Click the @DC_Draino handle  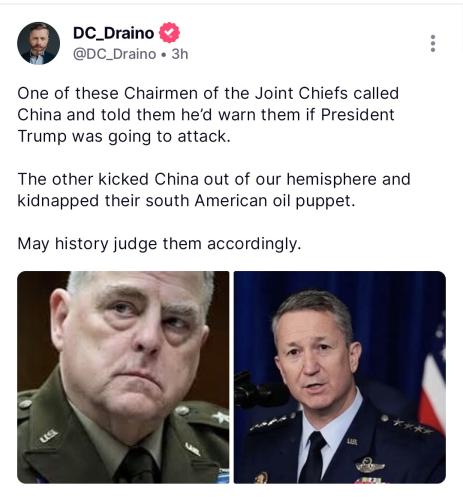[114, 54]
